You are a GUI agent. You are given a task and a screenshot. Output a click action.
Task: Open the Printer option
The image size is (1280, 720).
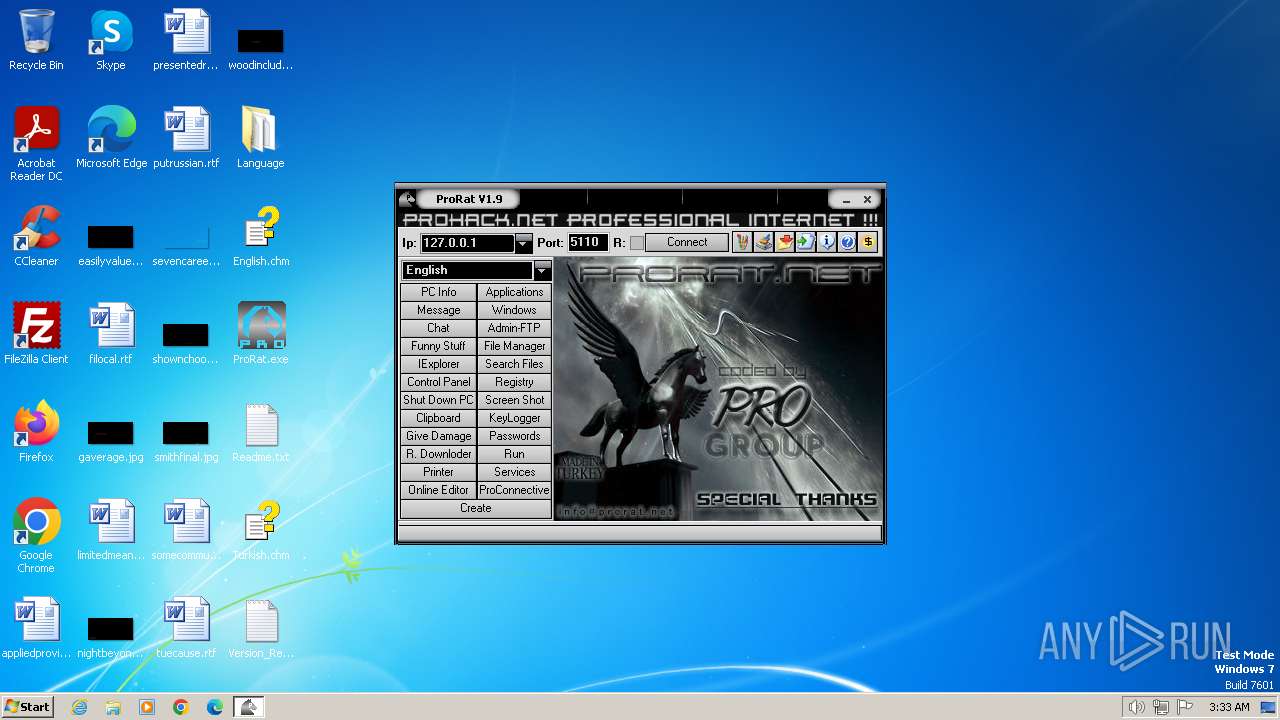[438, 472]
